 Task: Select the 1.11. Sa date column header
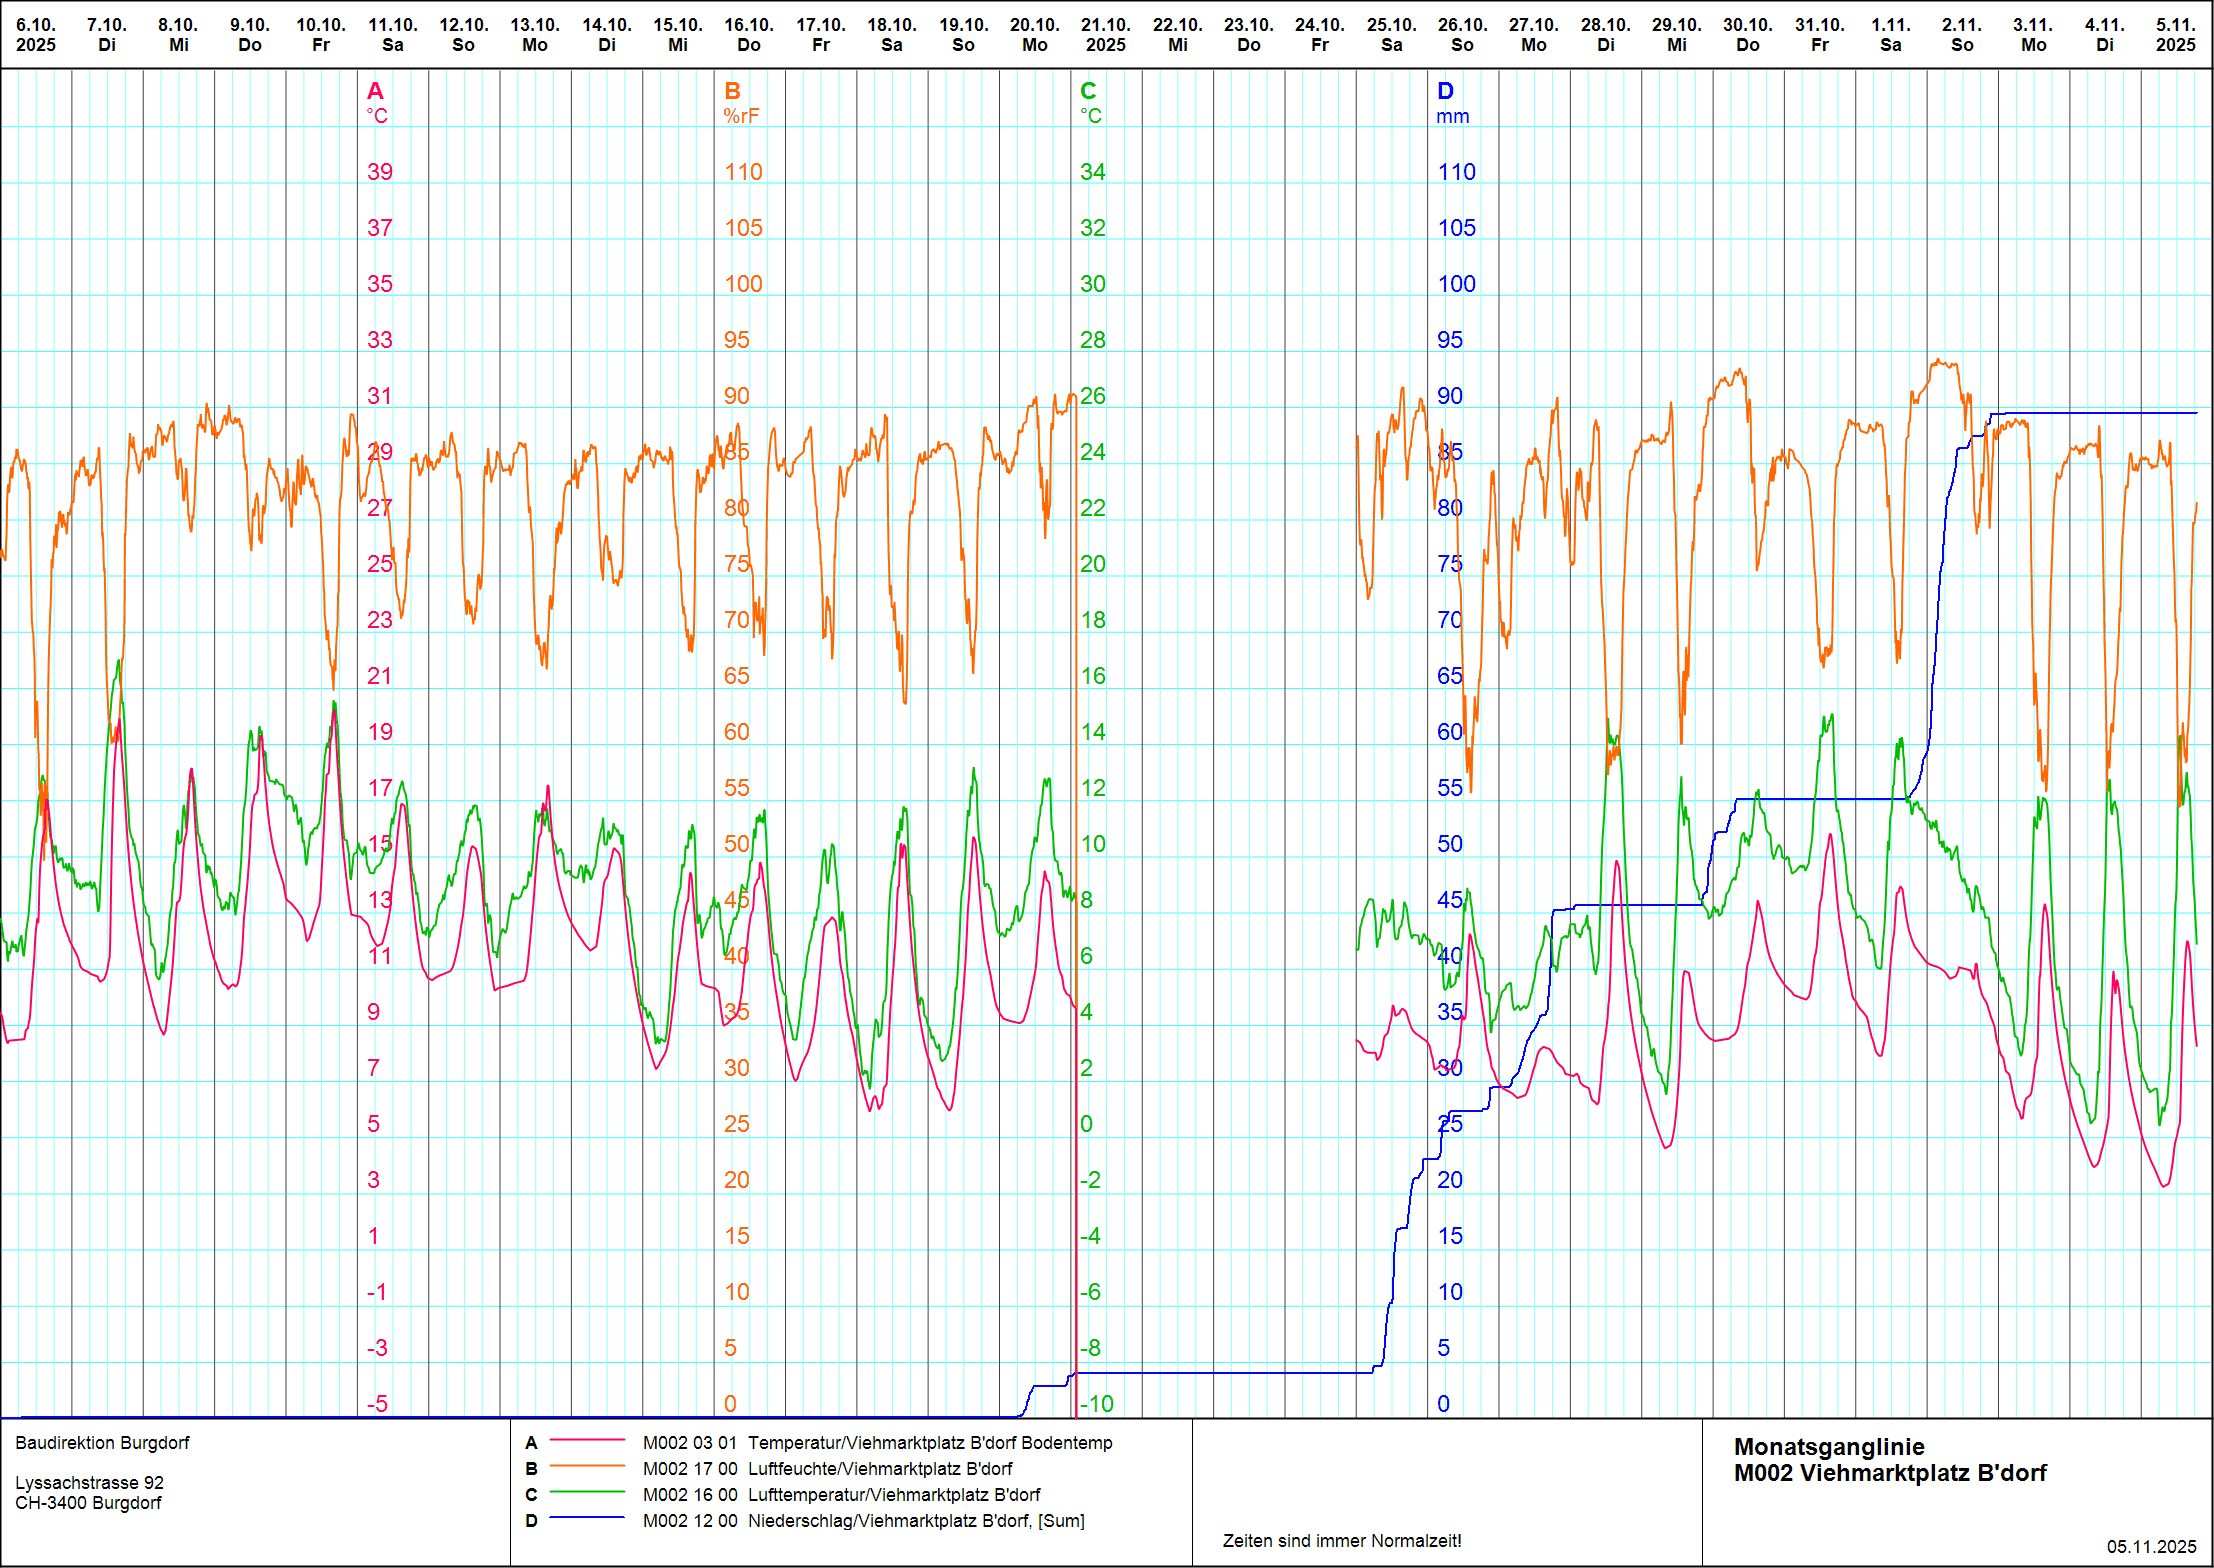(x=1890, y=35)
